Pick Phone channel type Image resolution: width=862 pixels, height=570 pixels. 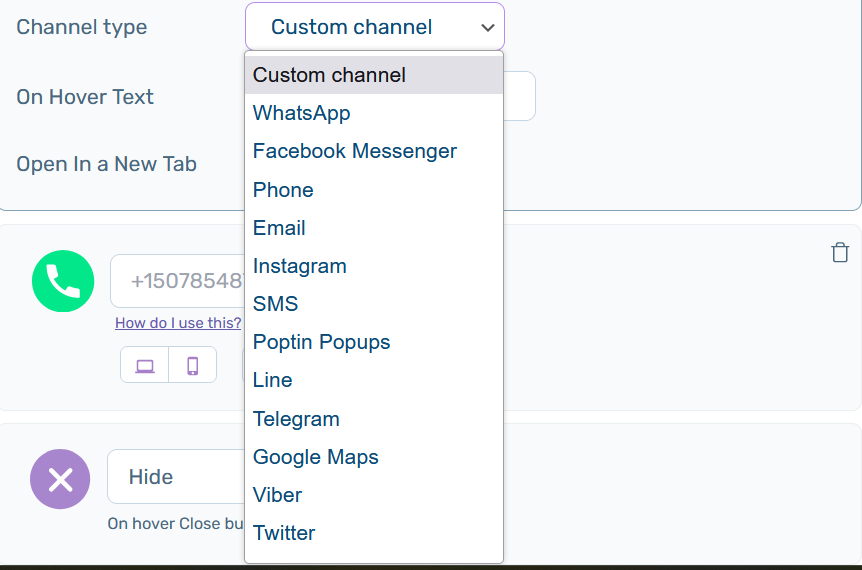click(374, 190)
